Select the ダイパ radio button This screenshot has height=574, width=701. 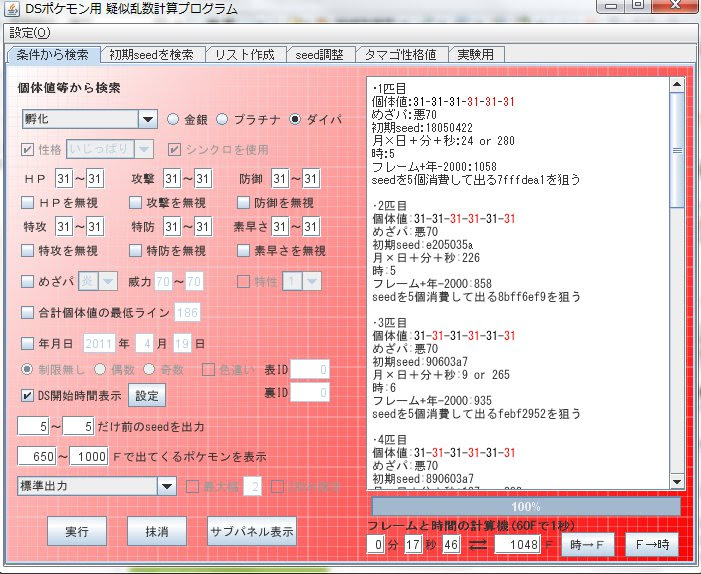[295, 119]
